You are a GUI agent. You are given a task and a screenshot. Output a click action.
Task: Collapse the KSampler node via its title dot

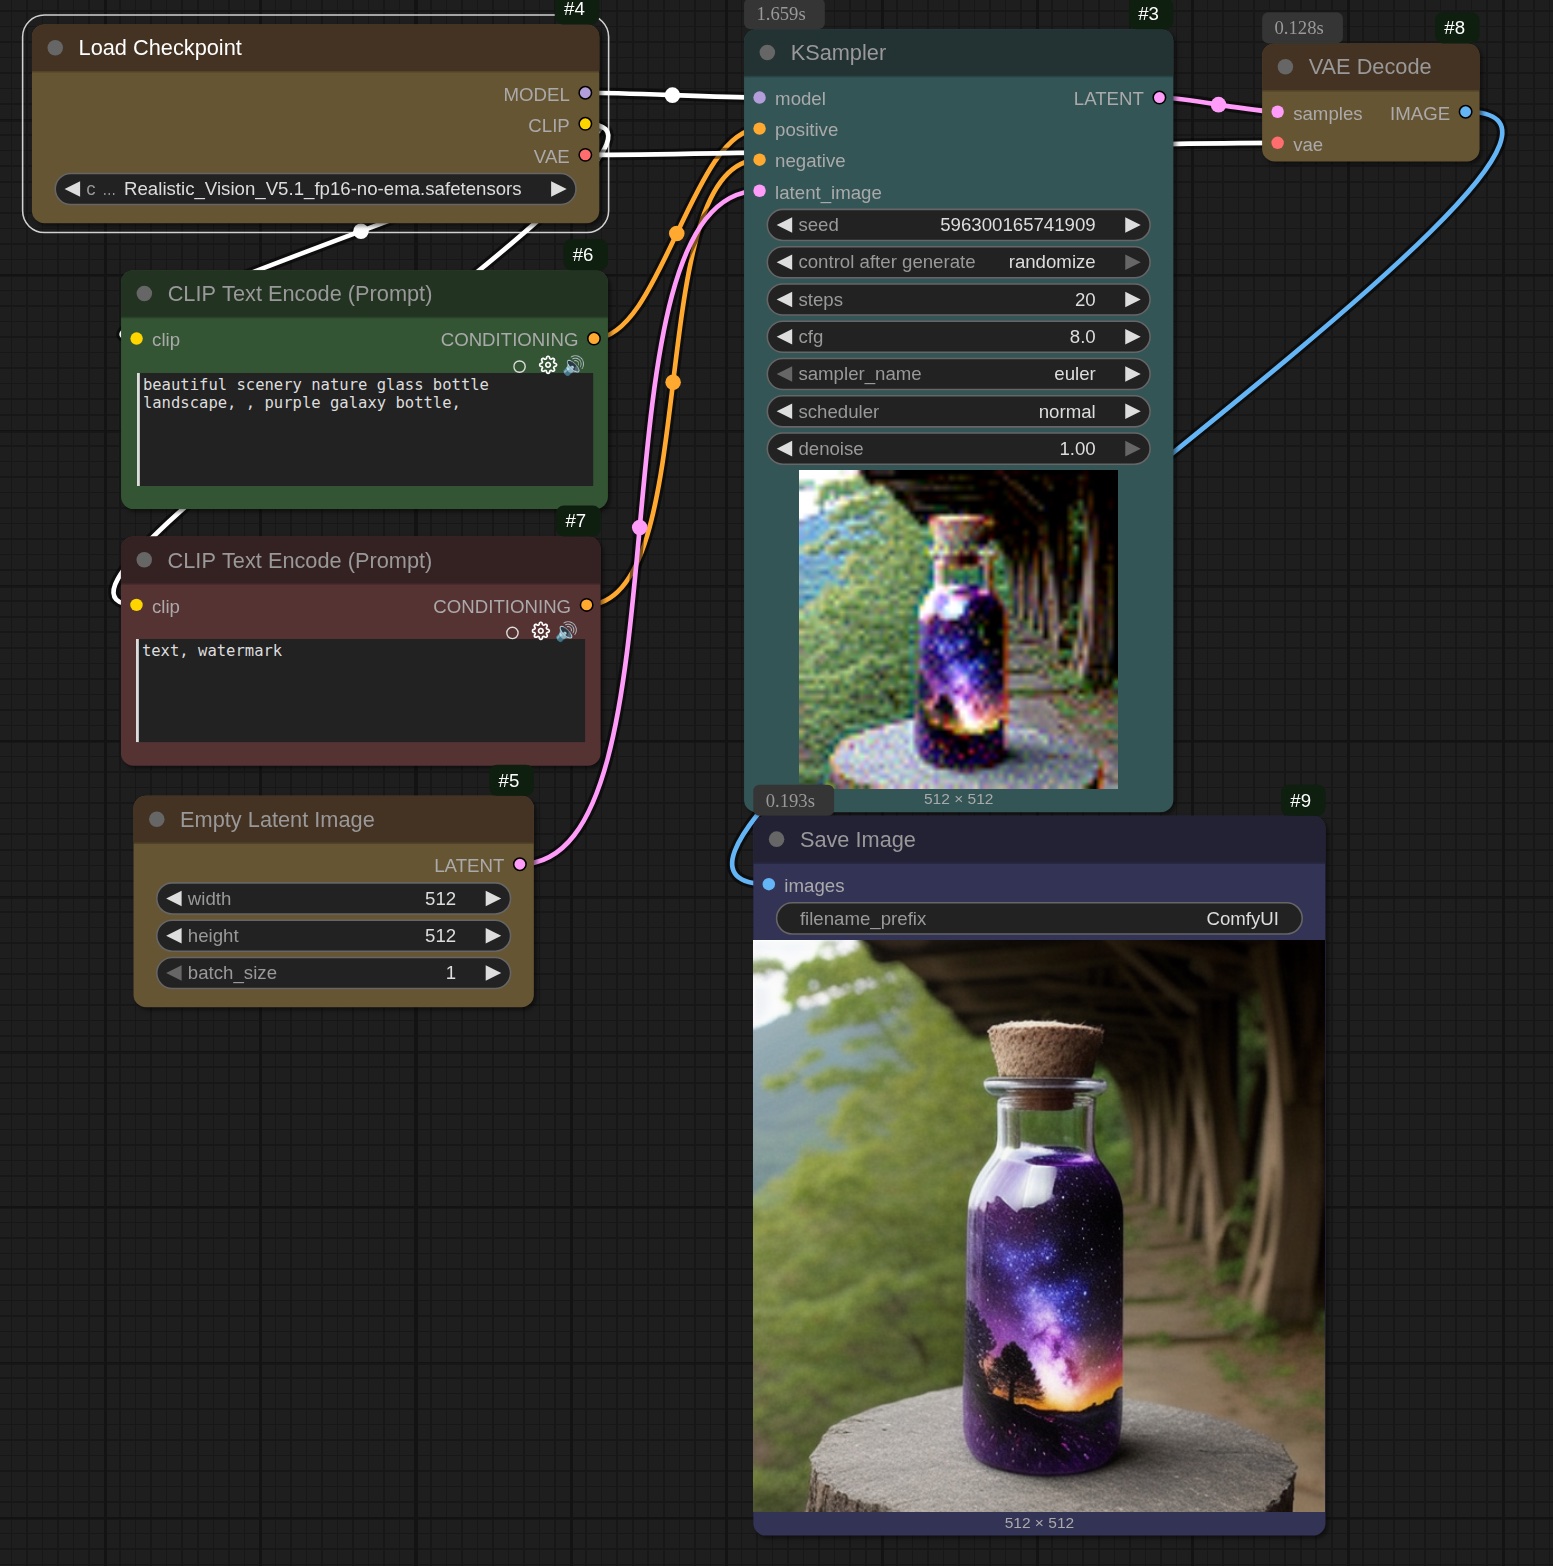click(768, 52)
